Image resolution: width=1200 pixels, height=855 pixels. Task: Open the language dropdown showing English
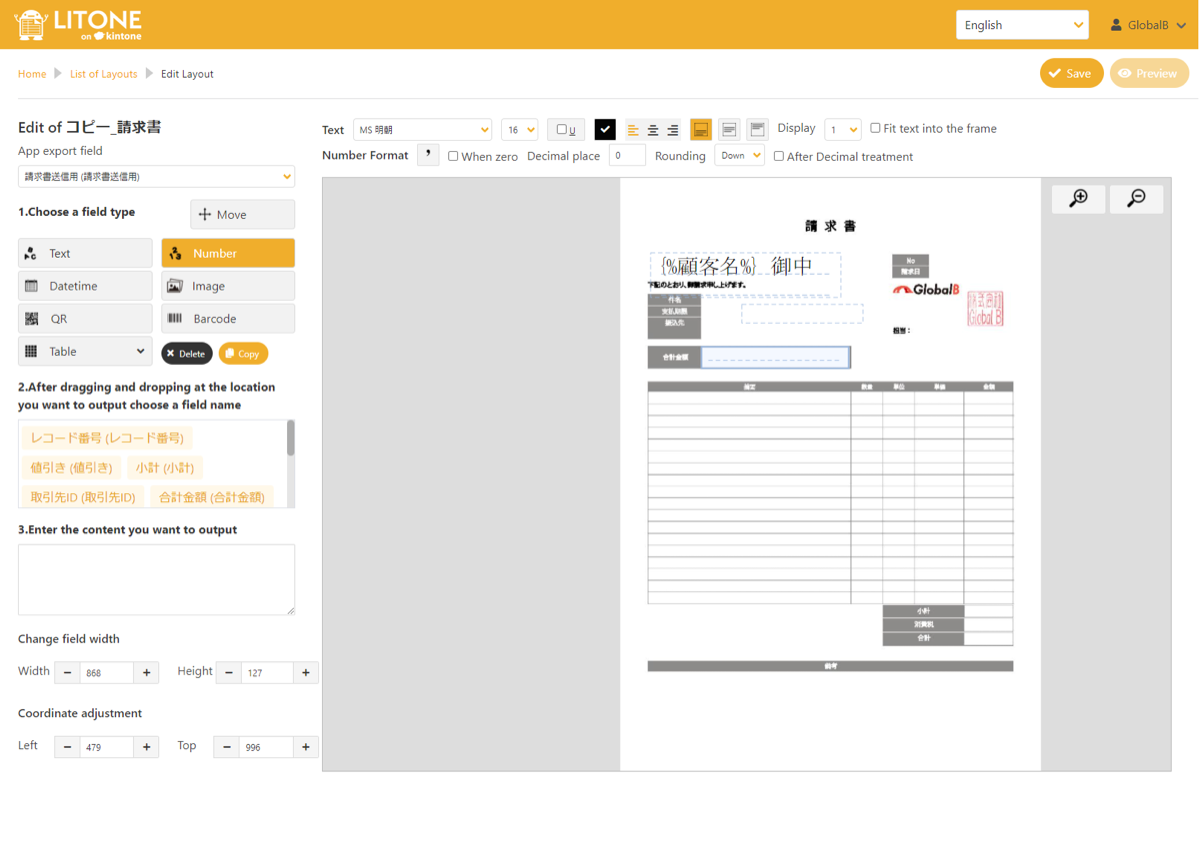tap(1022, 25)
